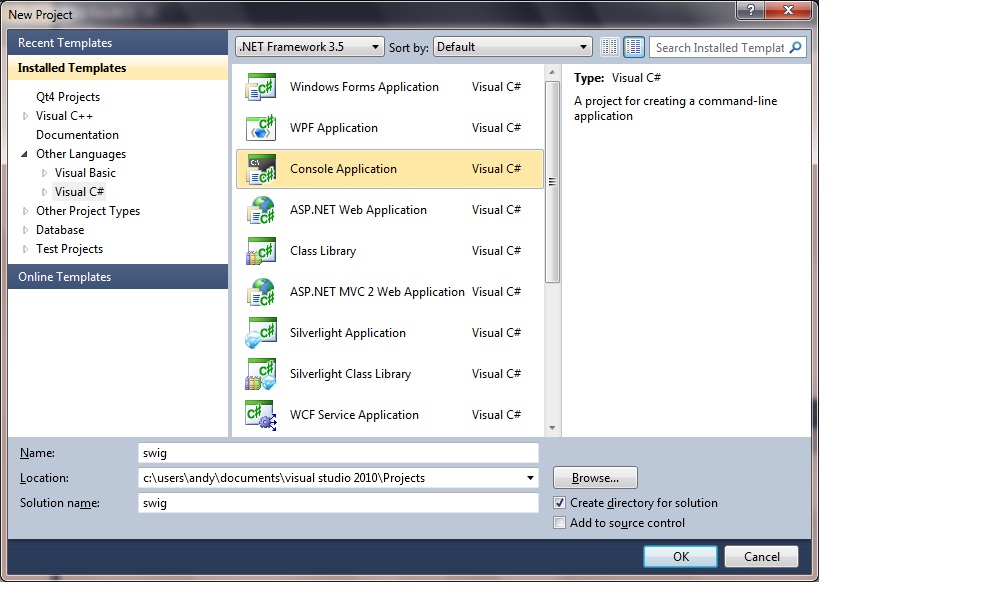
Task: Click the Search Installed Templates box
Action: (721, 48)
